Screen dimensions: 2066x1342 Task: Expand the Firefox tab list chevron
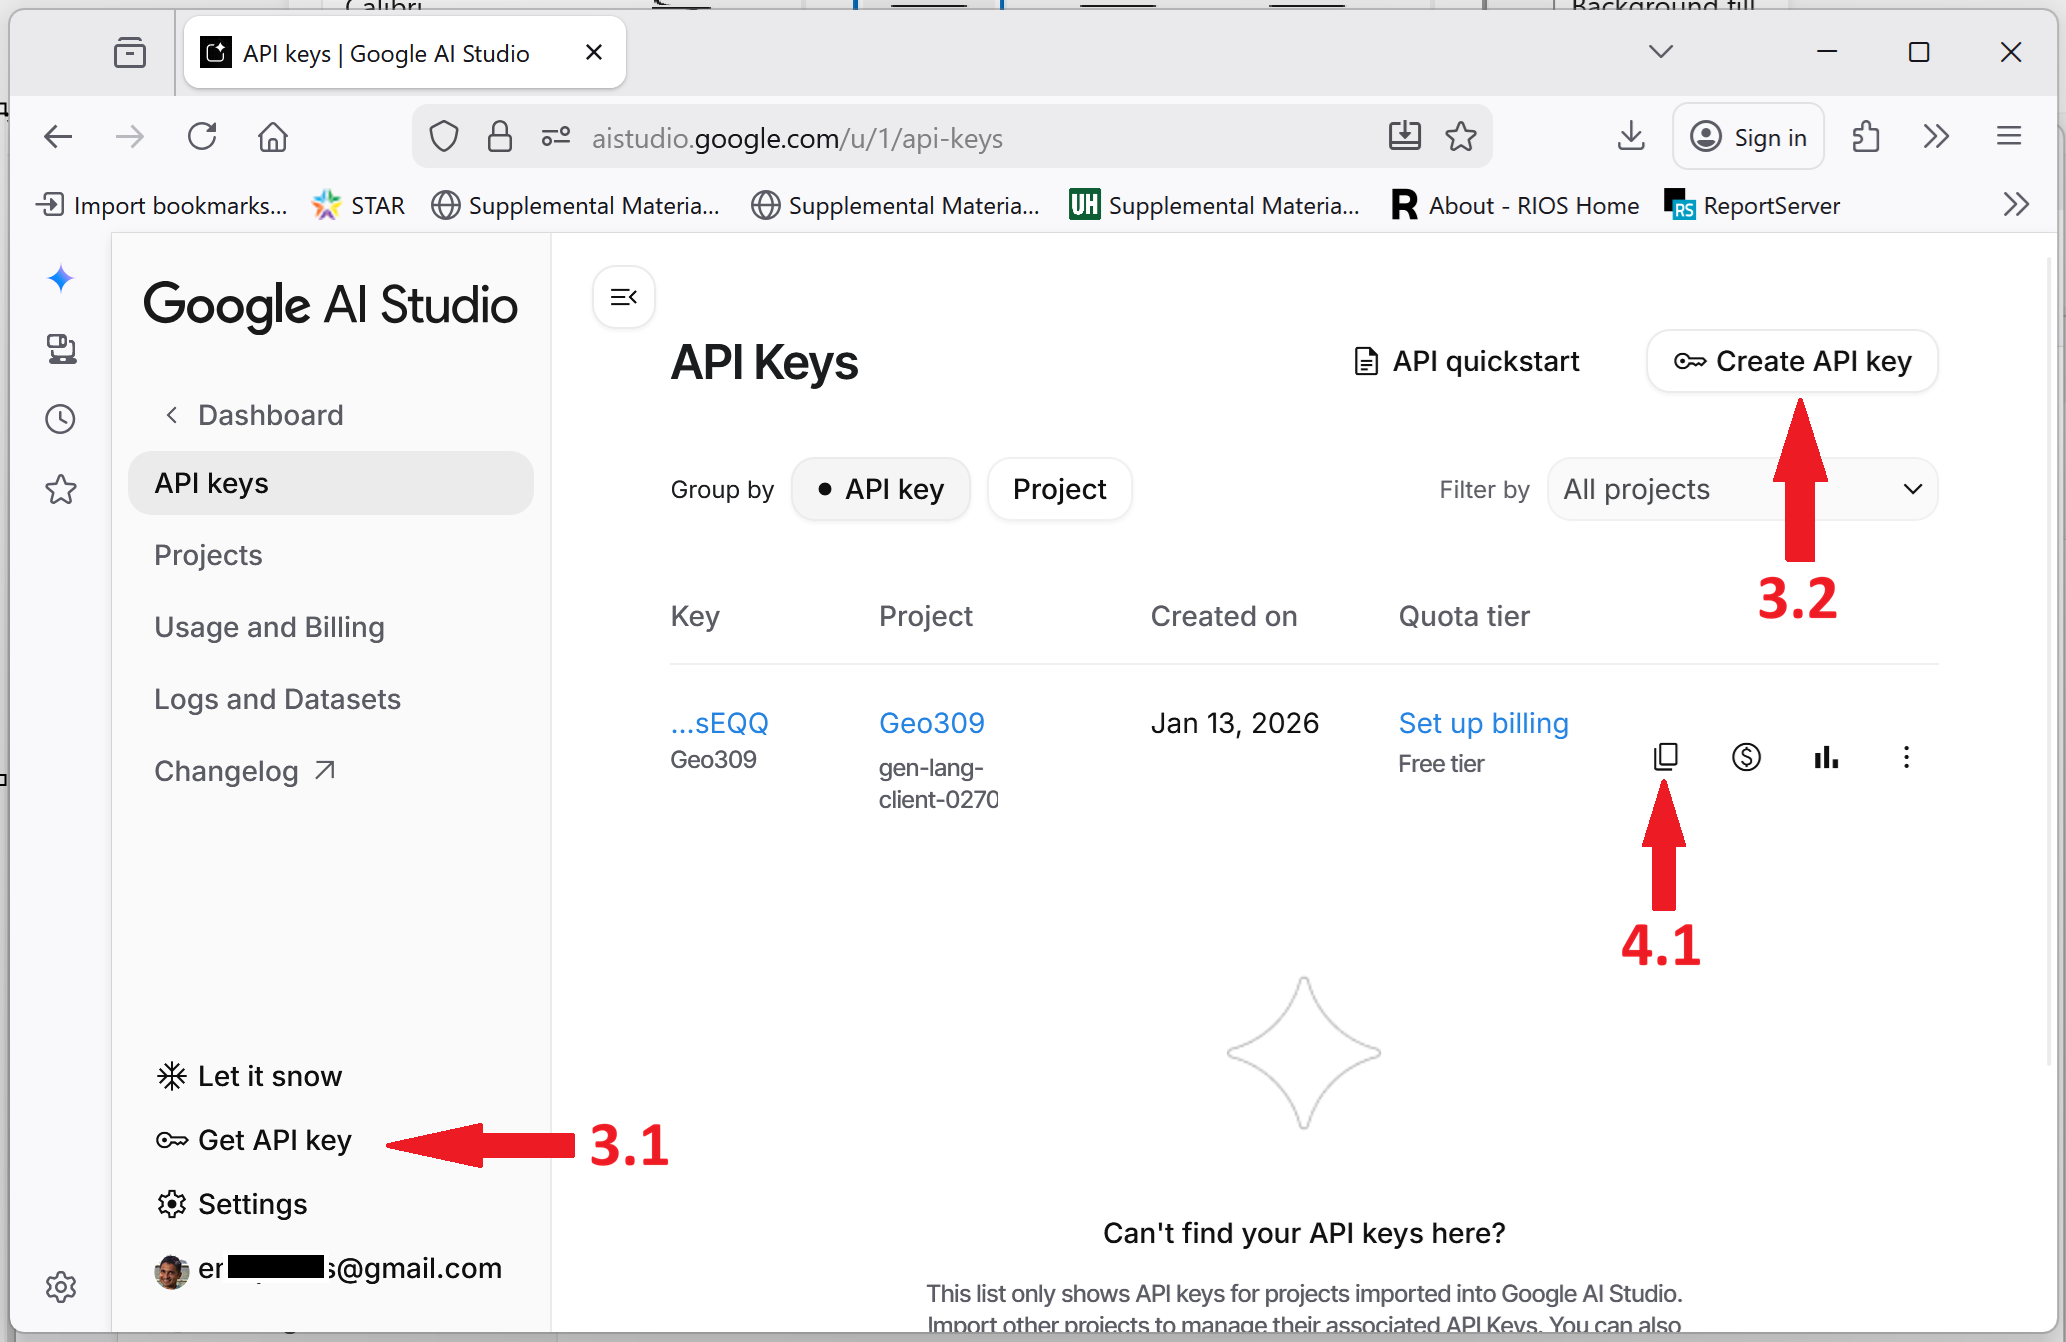pyautogui.click(x=1661, y=52)
